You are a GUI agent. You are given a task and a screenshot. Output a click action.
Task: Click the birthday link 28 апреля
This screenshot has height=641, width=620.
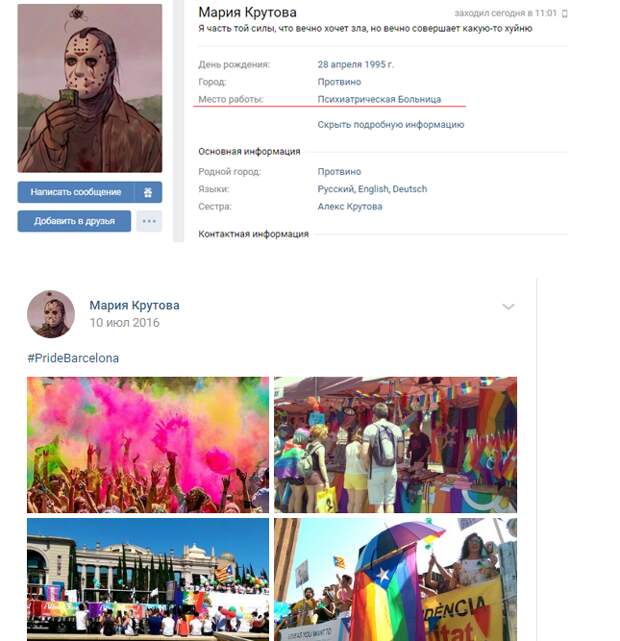click(x=340, y=65)
